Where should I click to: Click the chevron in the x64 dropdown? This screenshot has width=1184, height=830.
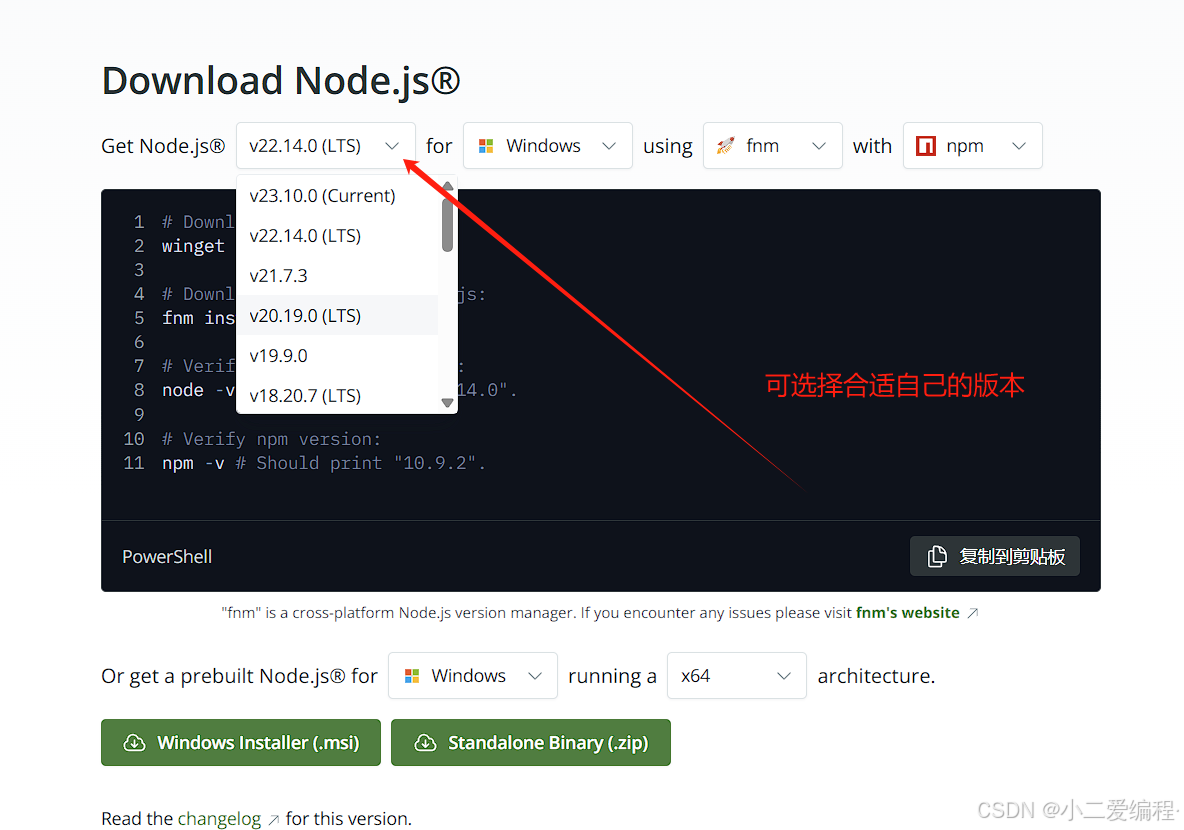pyautogui.click(x=784, y=675)
